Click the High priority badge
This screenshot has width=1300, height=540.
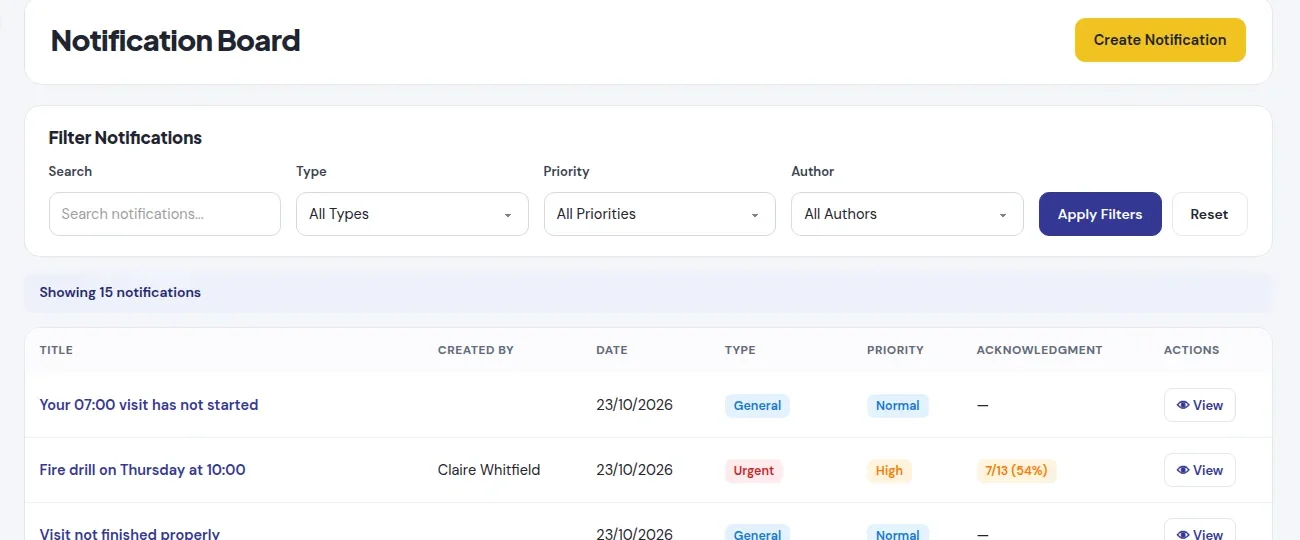889,470
